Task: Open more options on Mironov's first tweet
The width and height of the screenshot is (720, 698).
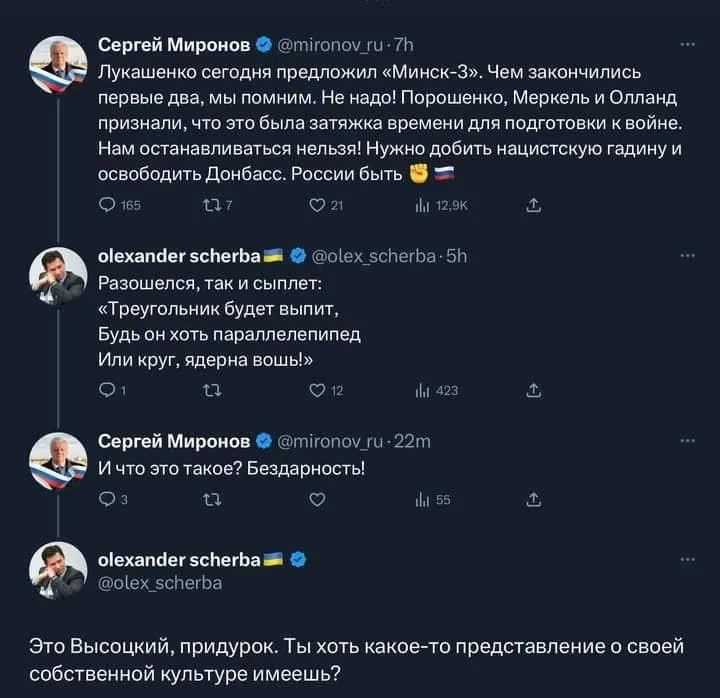Action: click(x=686, y=44)
